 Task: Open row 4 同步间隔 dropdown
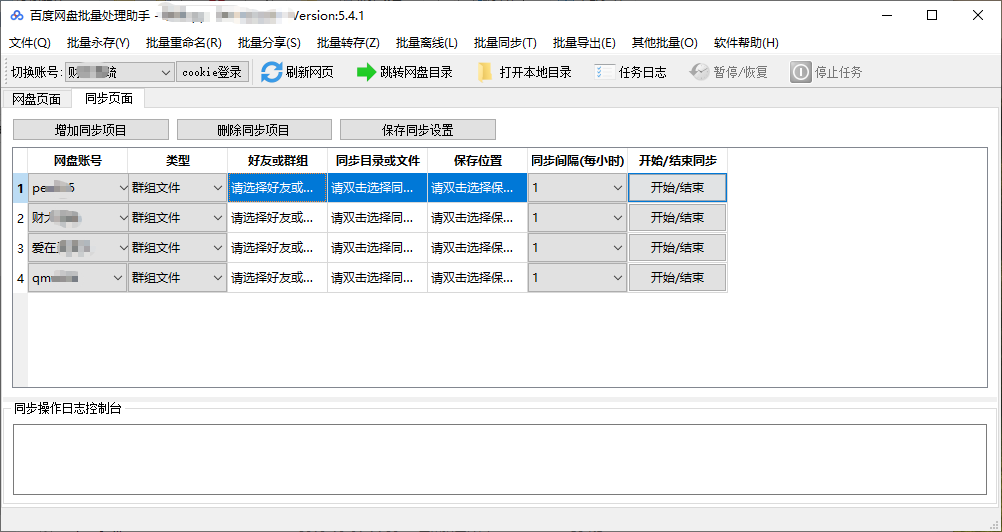[578, 278]
